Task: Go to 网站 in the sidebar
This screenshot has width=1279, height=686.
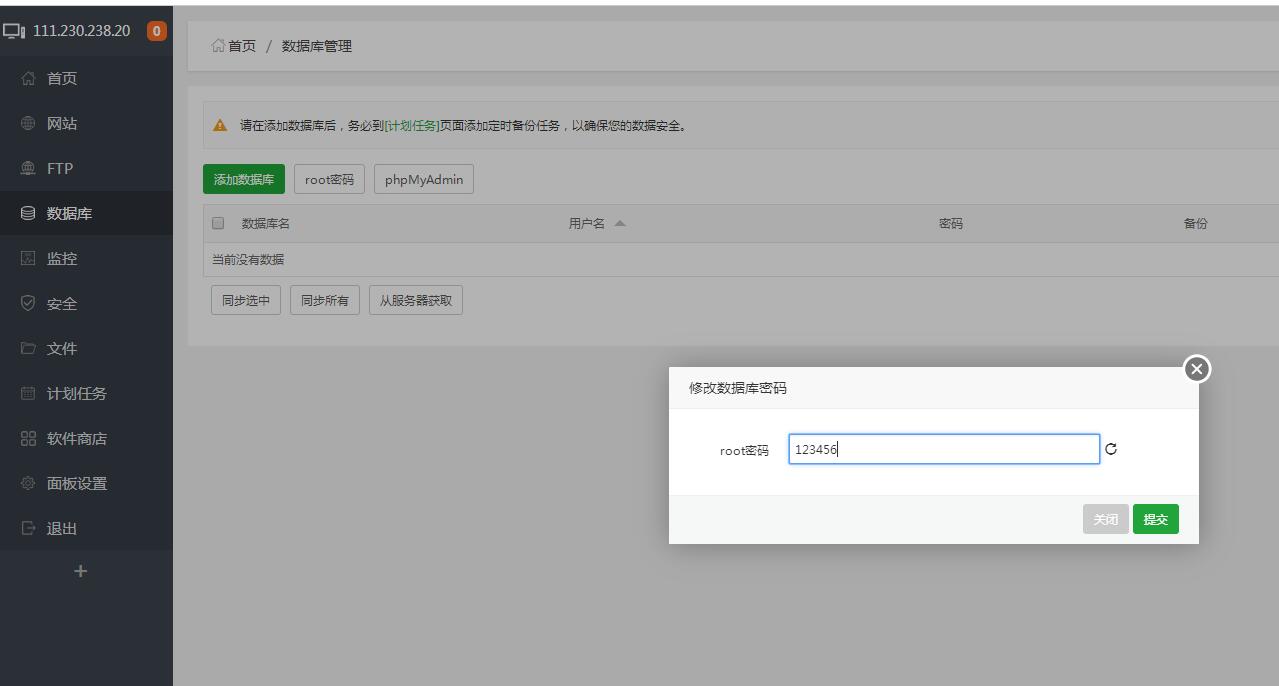Action: click(x=62, y=124)
